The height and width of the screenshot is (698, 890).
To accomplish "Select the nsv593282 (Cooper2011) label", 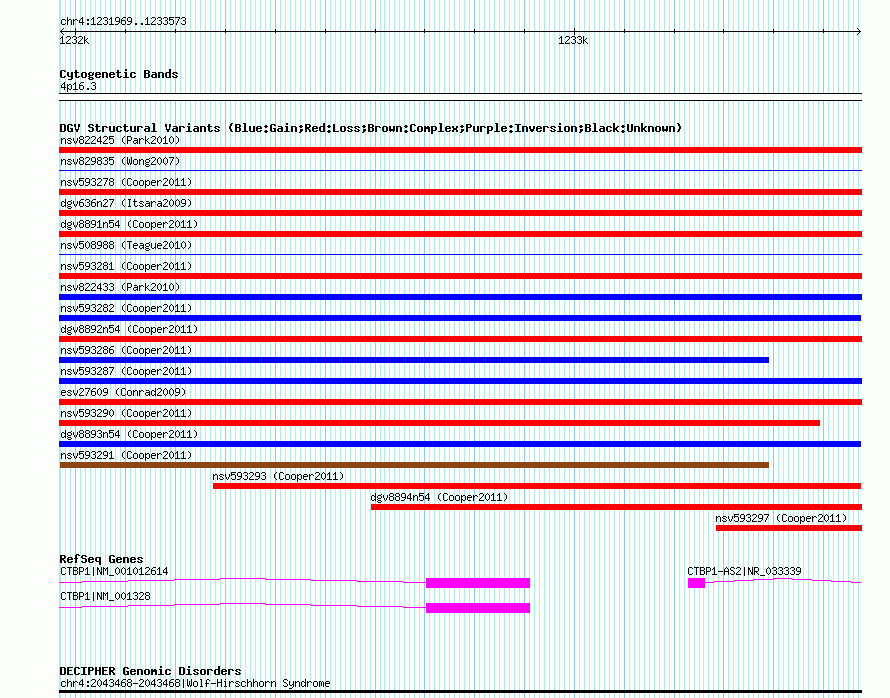I will pyautogui.click(x=126, y=308).
